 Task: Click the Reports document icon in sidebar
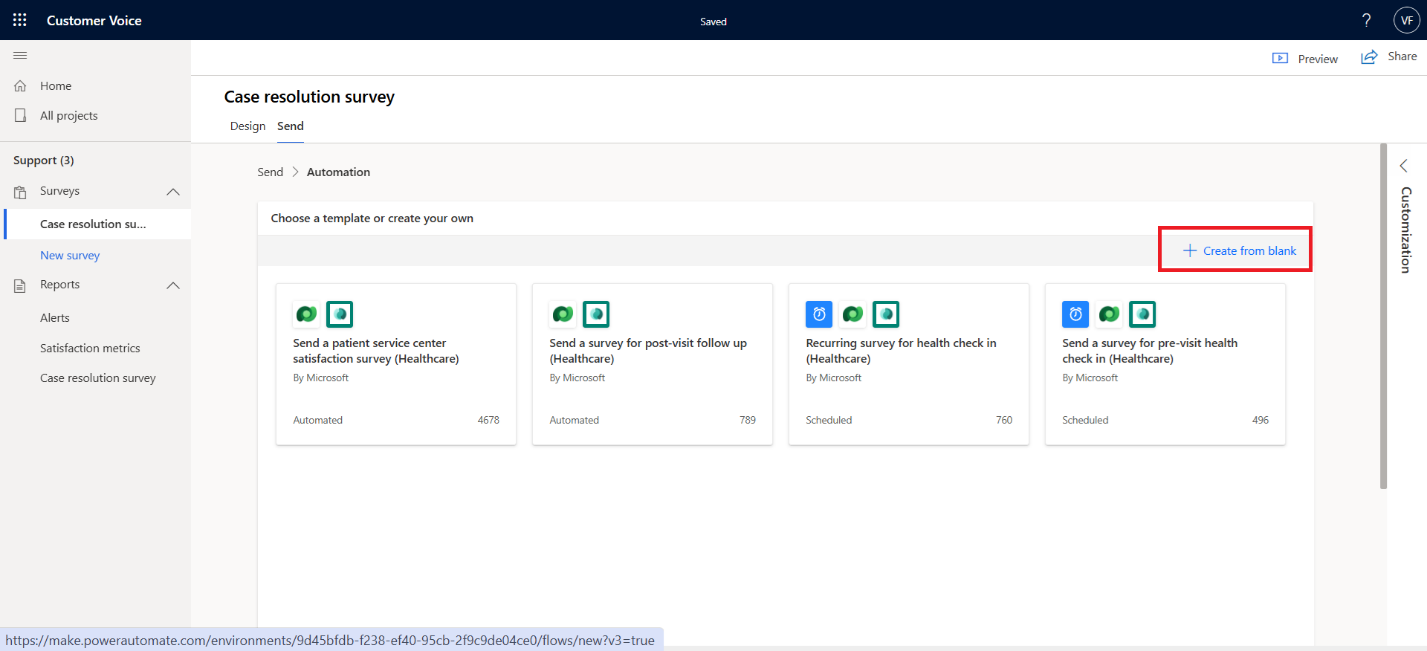(20, 285)
